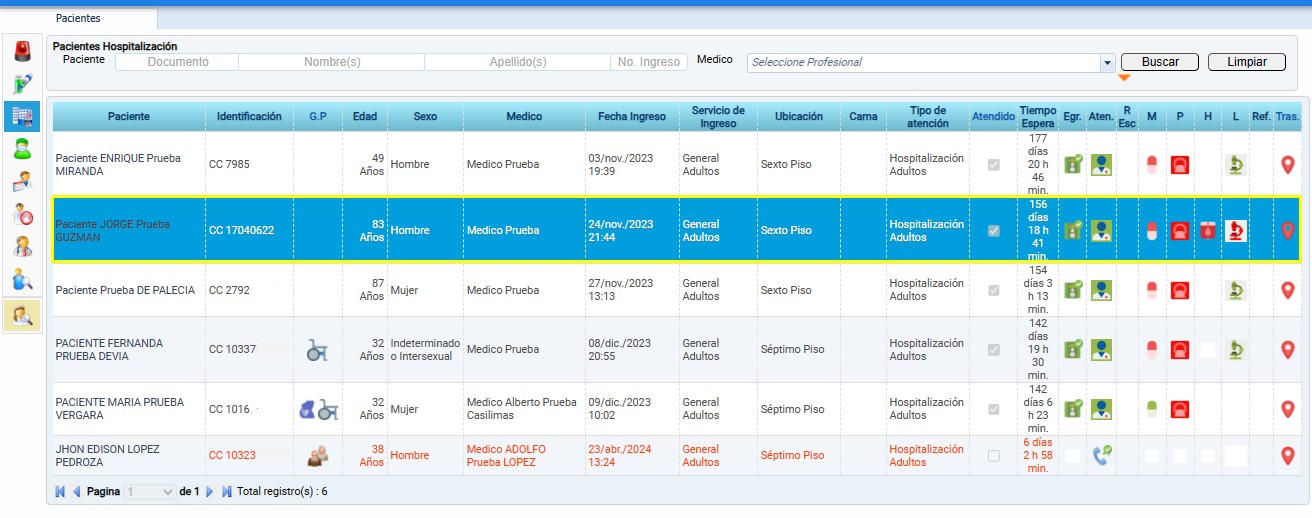Image resolution: width=1312 pixels, height=518 pixels.
Task: Click the Total registro(s) : 6 text
Action: click(x=282, y=492)
